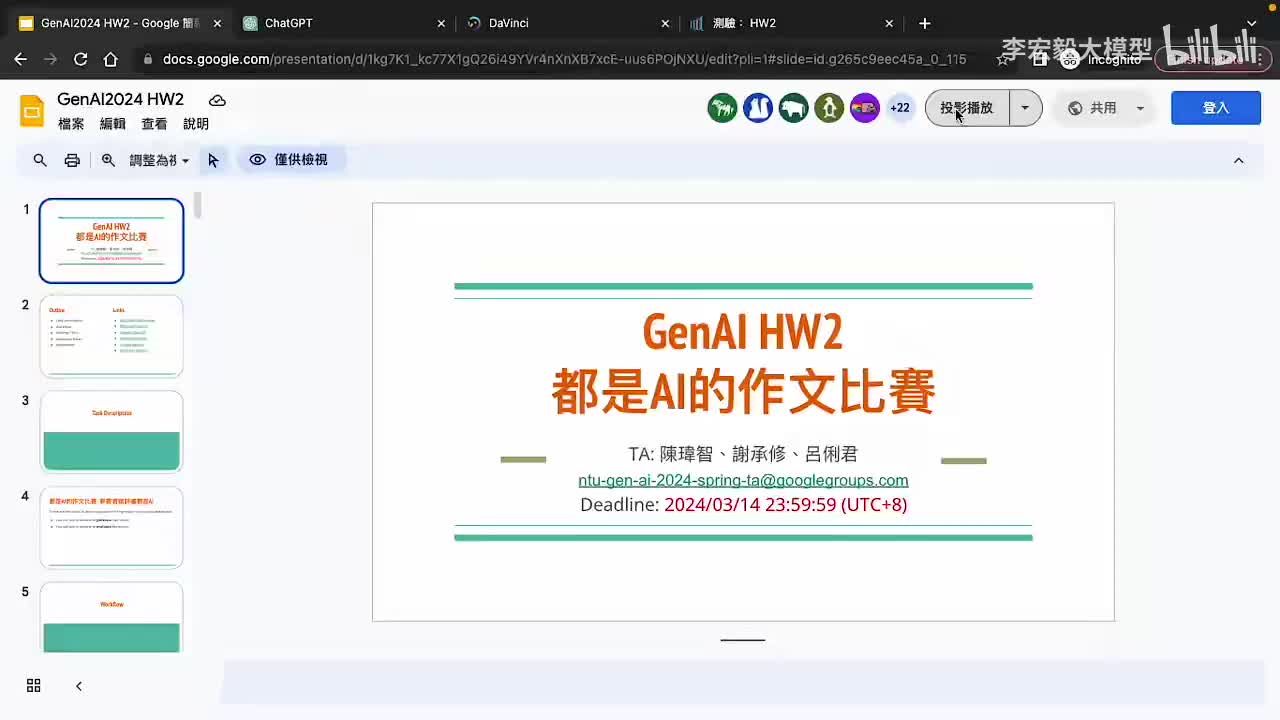Open the grid view icon
This screenshot has height=720, width=1280.
(34, 685)
